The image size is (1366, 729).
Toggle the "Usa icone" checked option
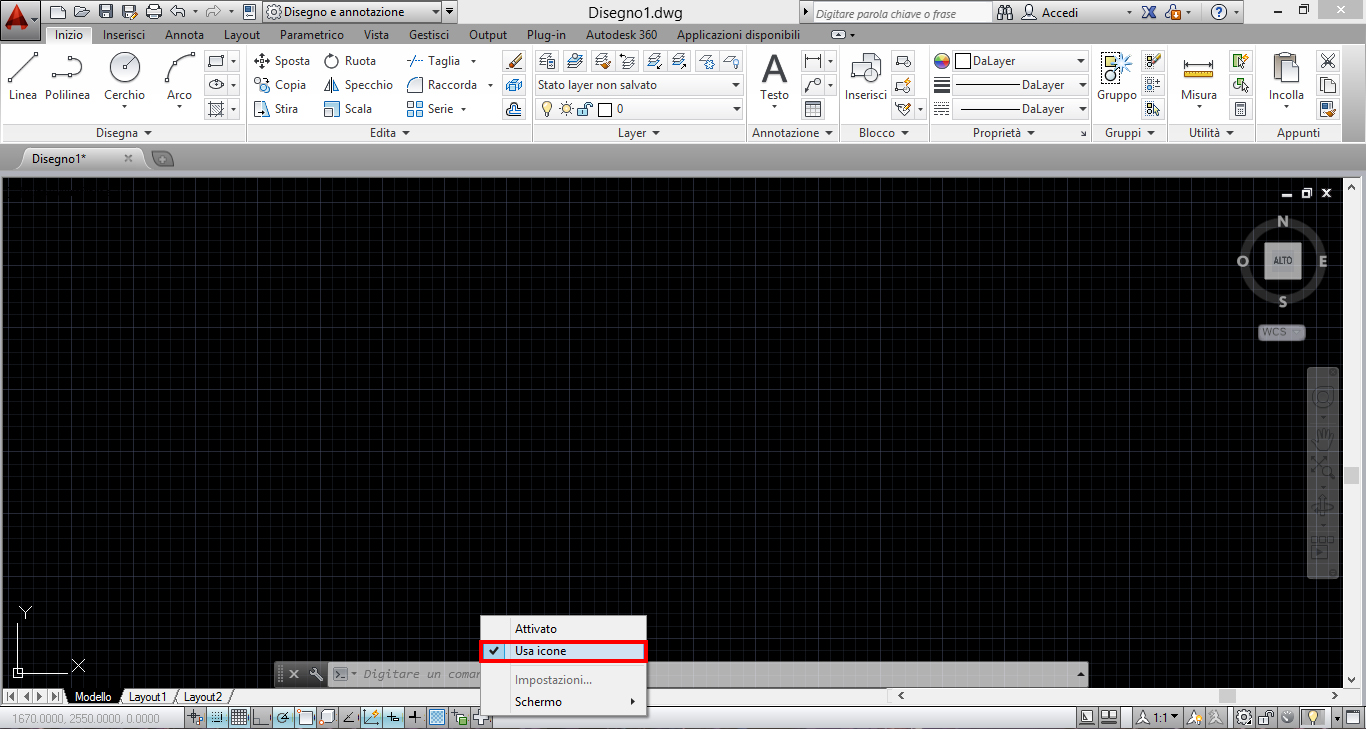tap(563, 651)
